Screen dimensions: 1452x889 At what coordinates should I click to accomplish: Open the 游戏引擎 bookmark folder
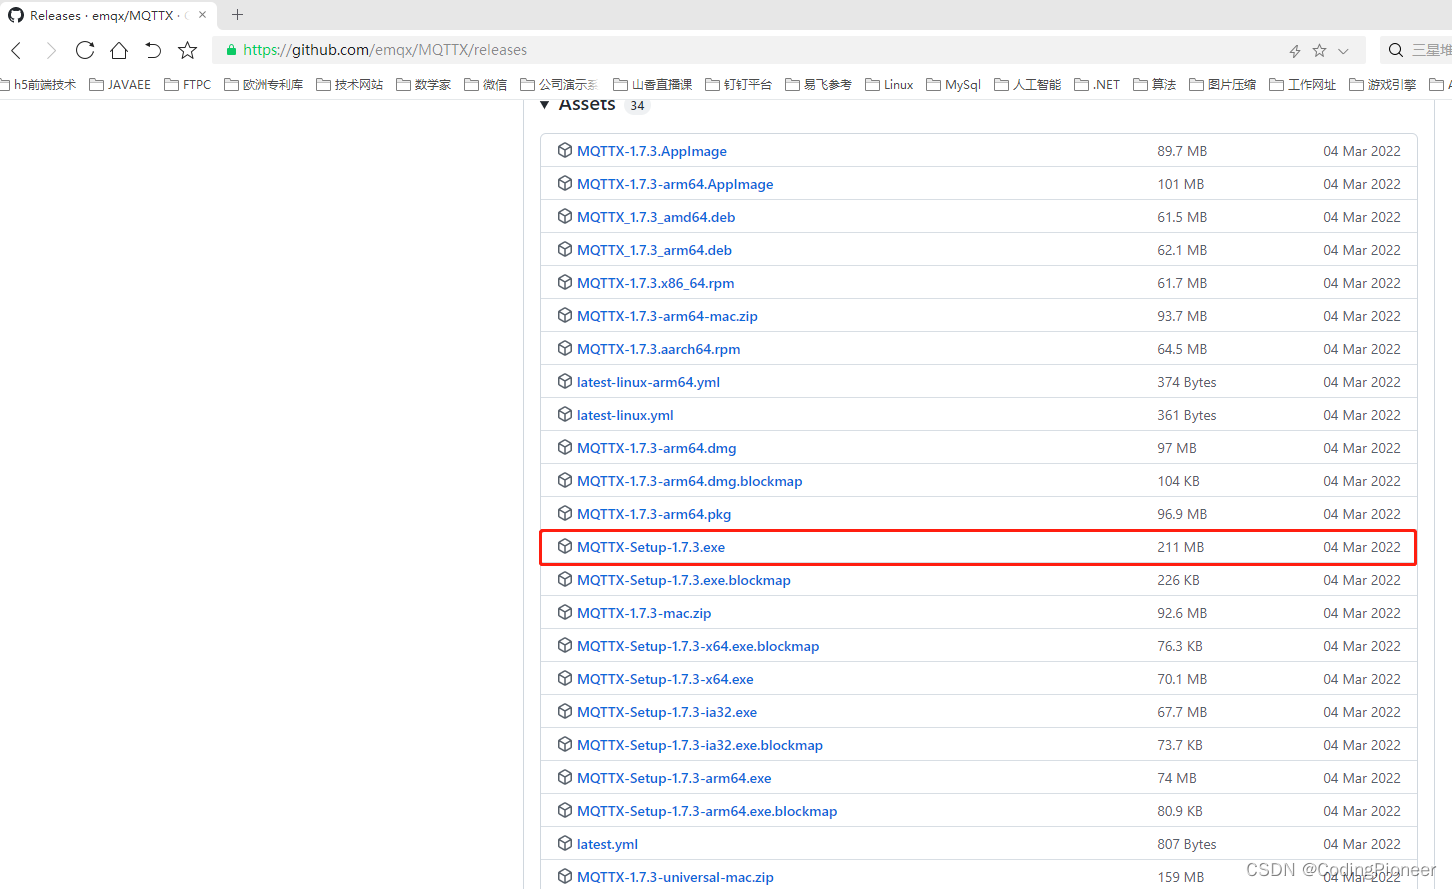1383,85
